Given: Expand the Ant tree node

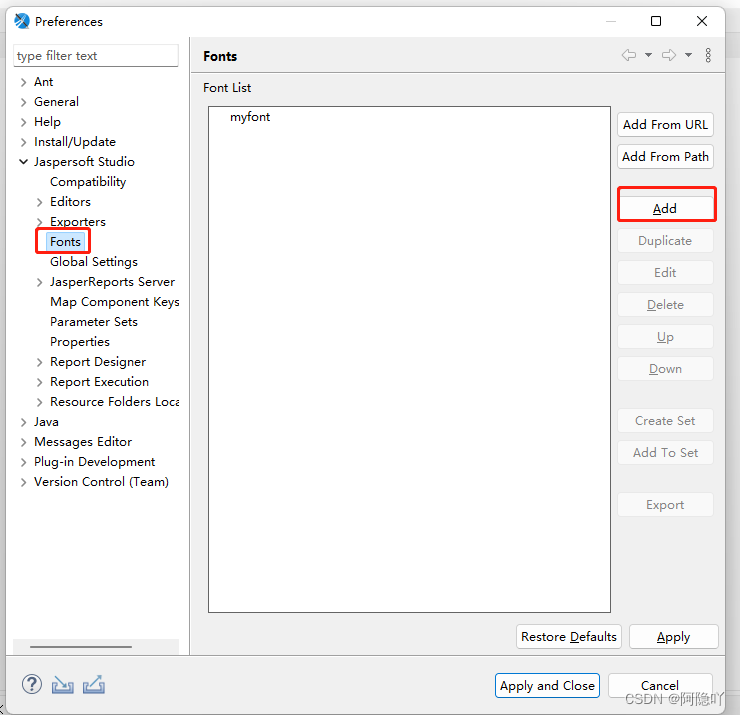Looking at the screenshot, I should [24, 82].
